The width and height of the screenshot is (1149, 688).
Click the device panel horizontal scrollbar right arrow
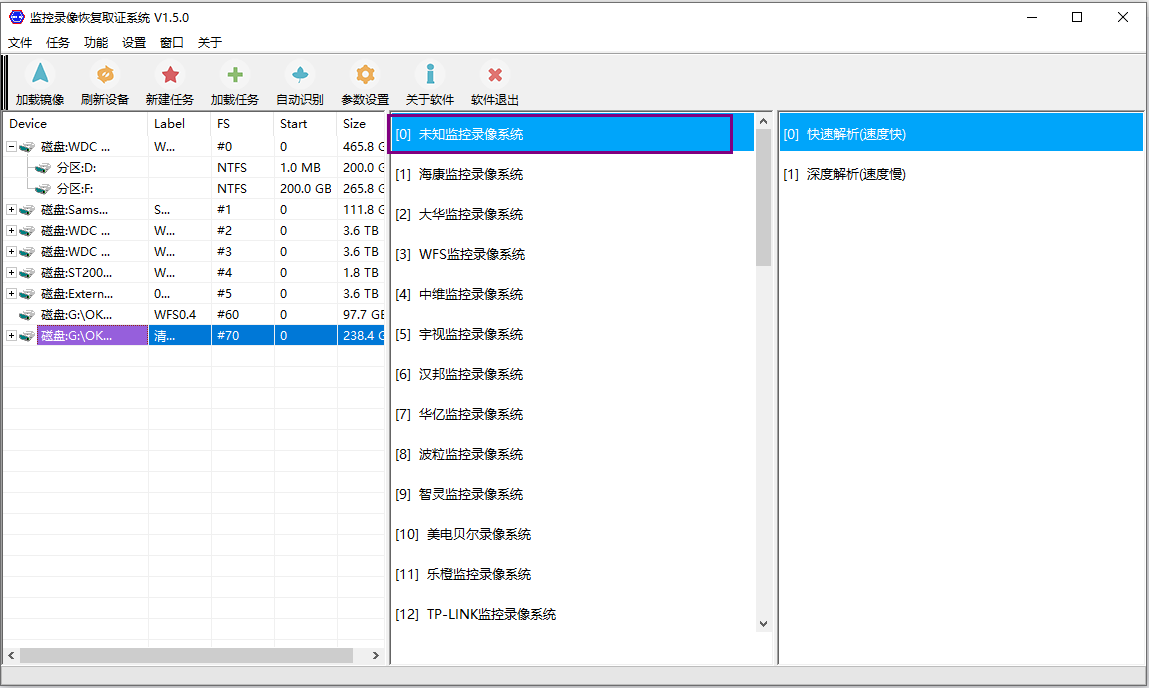tap(376, 656)
